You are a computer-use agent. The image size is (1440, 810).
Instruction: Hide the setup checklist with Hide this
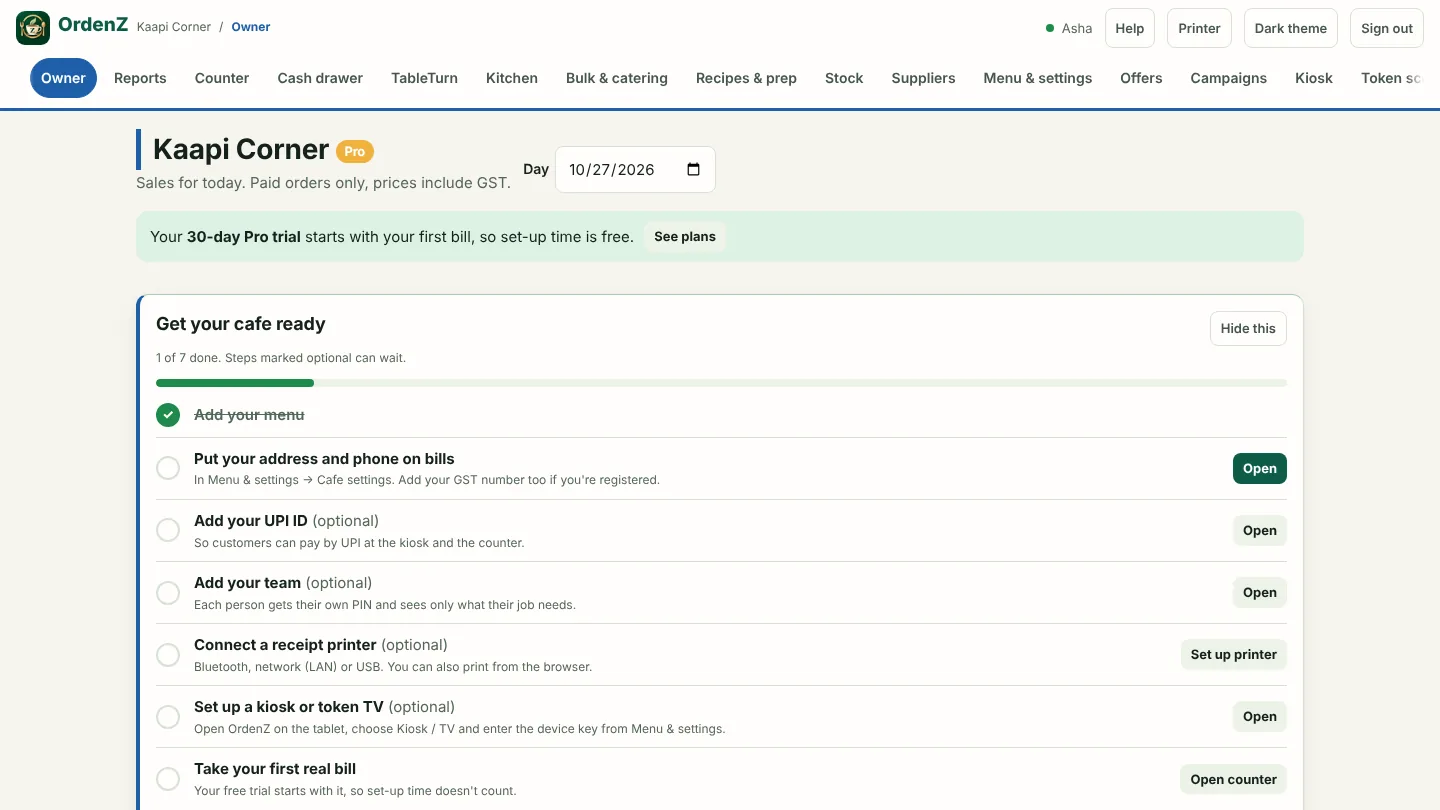1248,328
